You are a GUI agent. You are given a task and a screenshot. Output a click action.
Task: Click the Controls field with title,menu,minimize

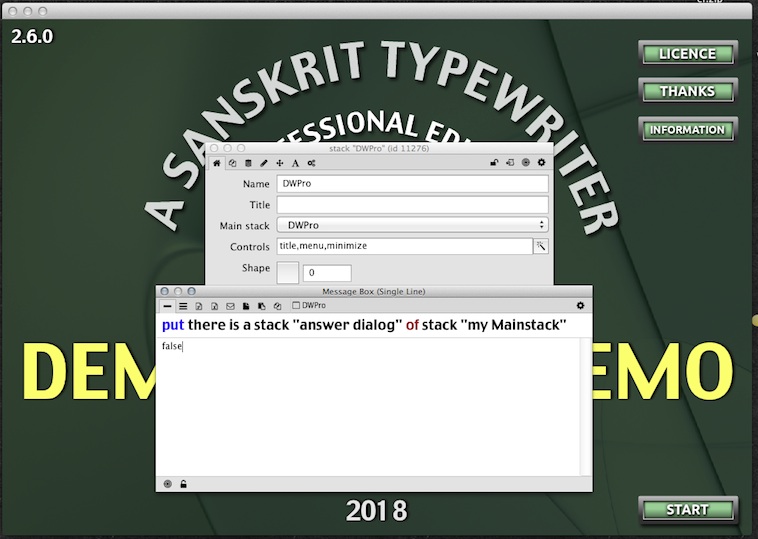pos(405,246)
